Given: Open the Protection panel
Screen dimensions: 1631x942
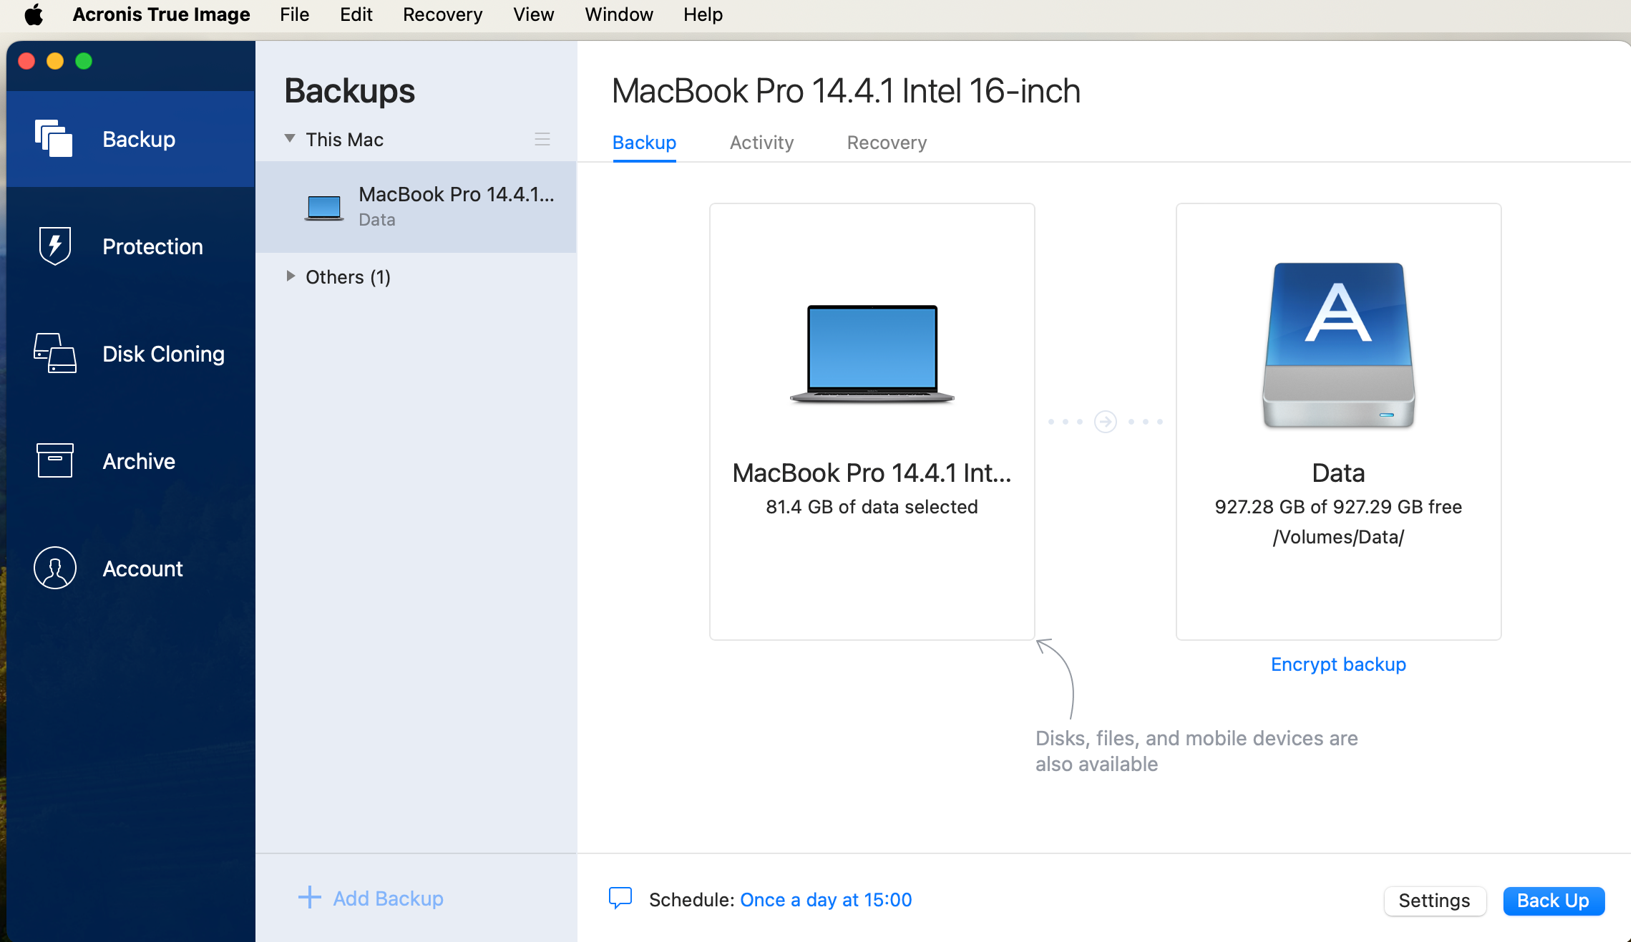Looking at the screenshot, I should tap(130, 246).
